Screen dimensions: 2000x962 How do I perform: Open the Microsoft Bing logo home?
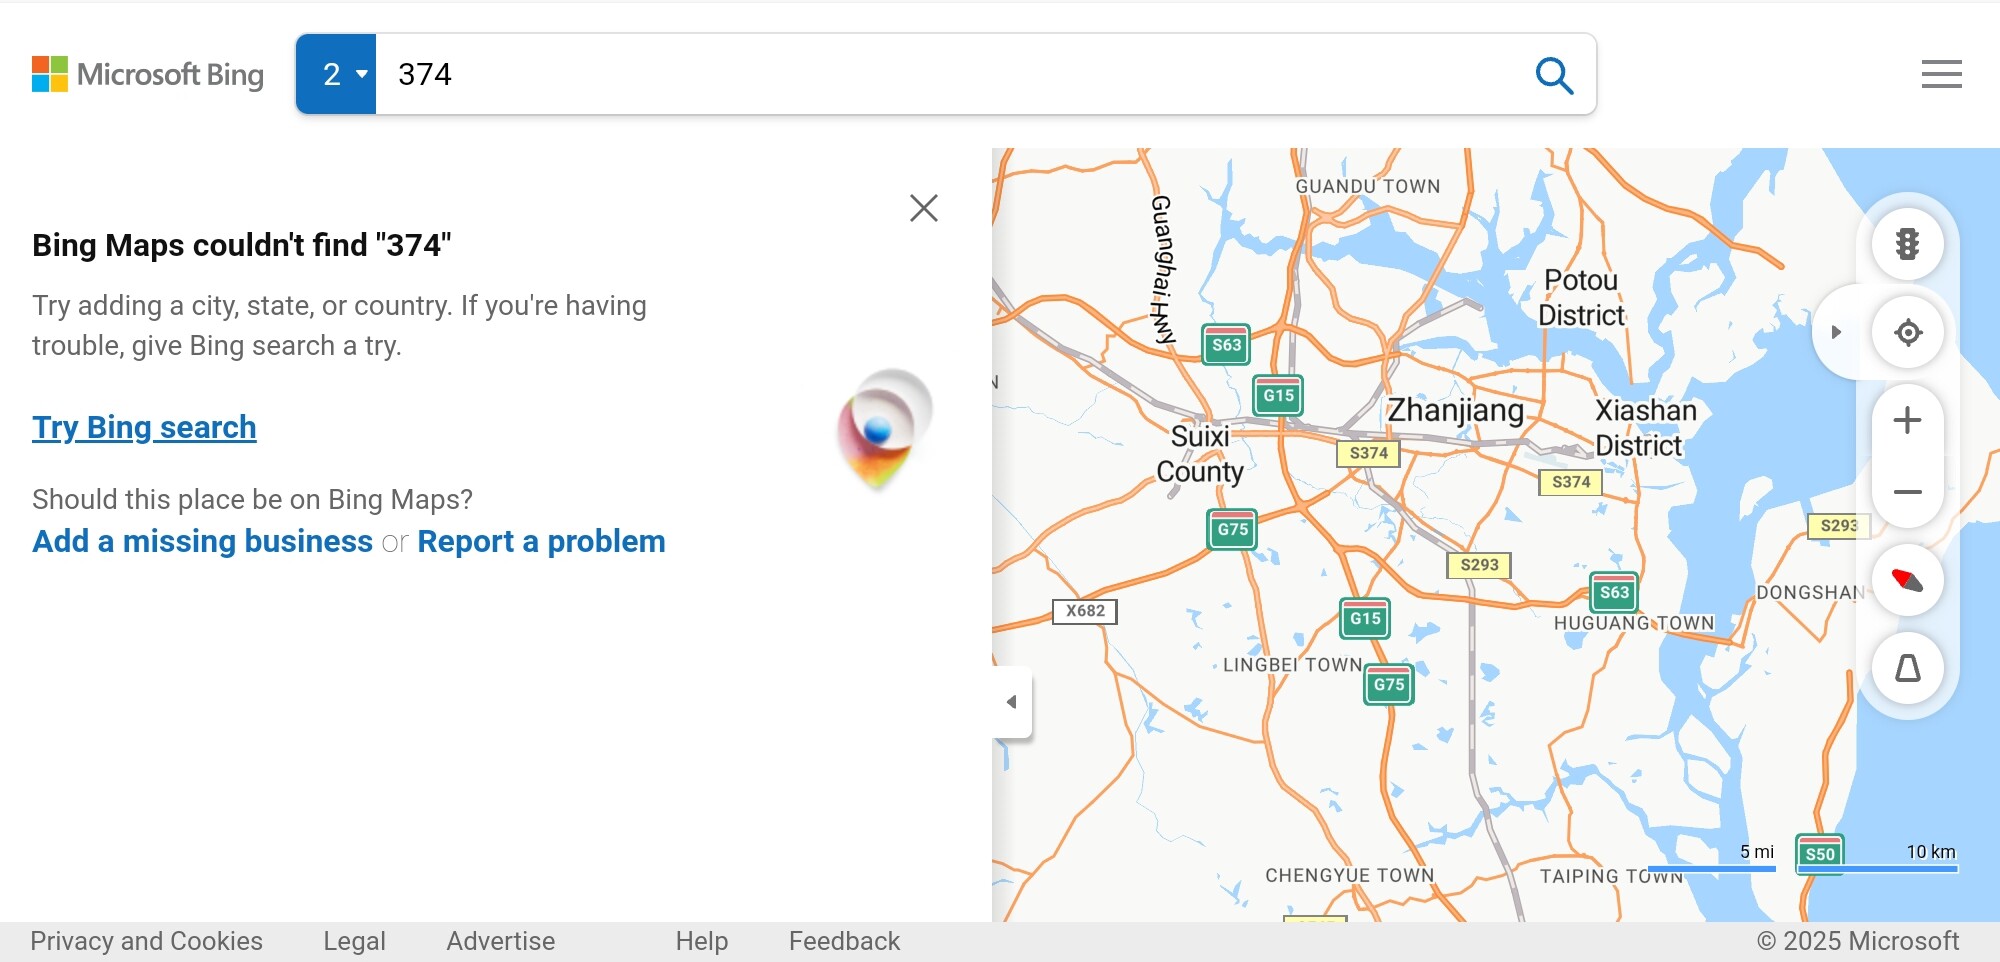point(148,74)
